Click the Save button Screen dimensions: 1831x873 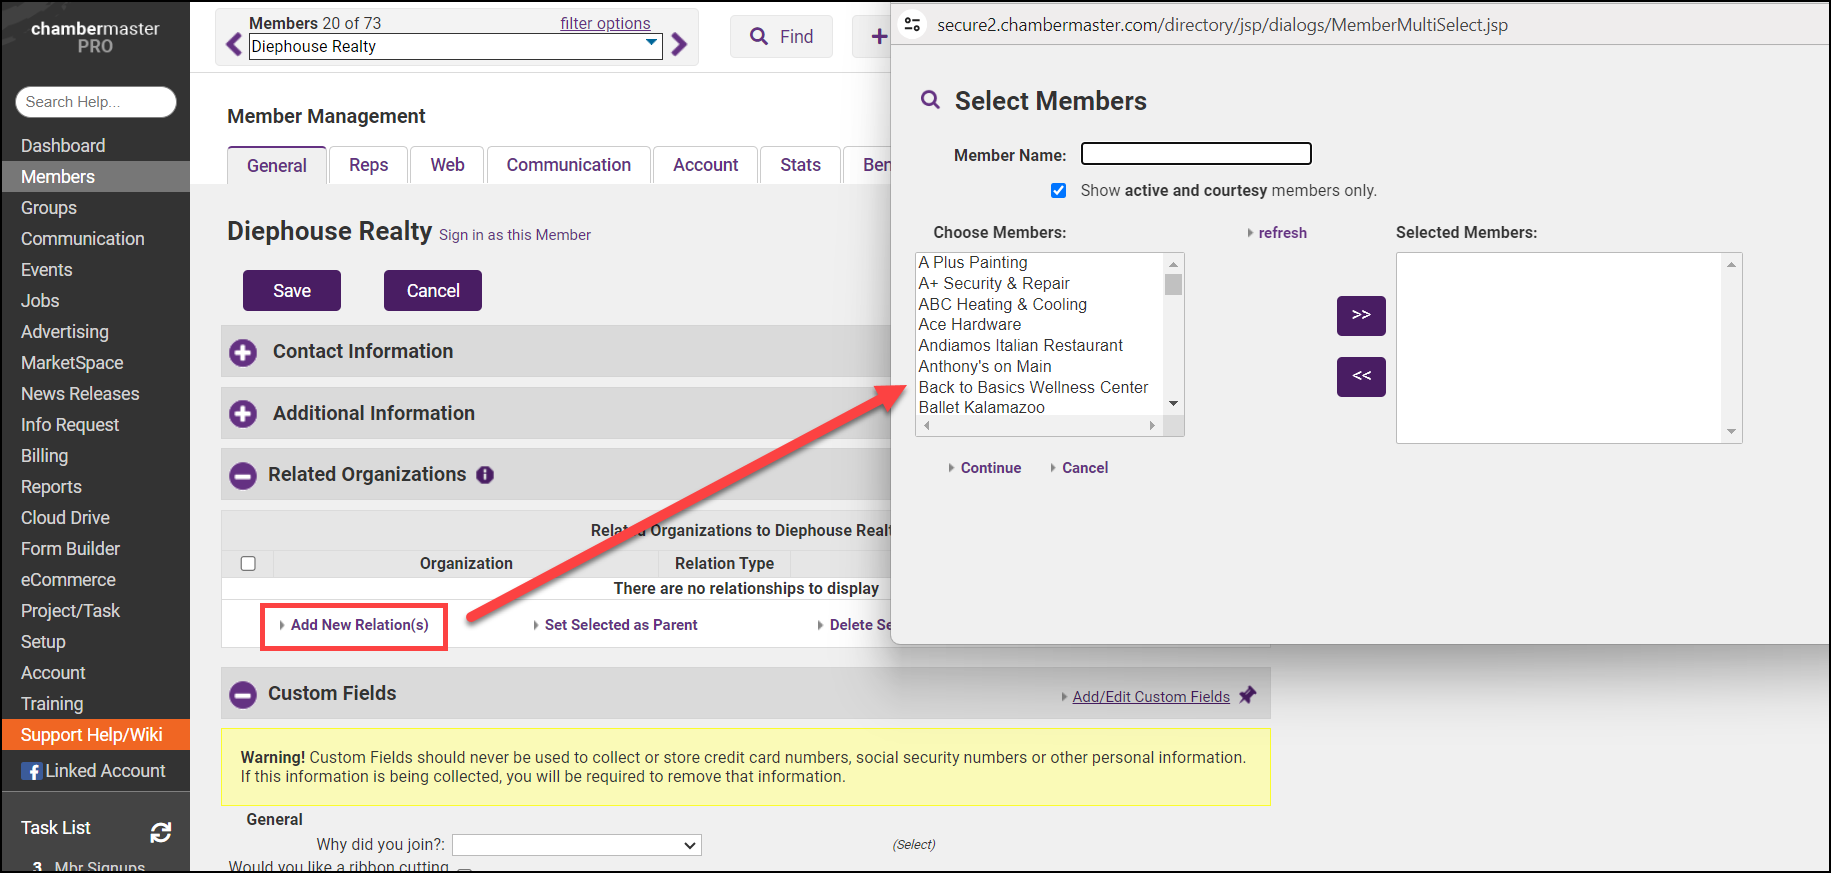point(292,291)
